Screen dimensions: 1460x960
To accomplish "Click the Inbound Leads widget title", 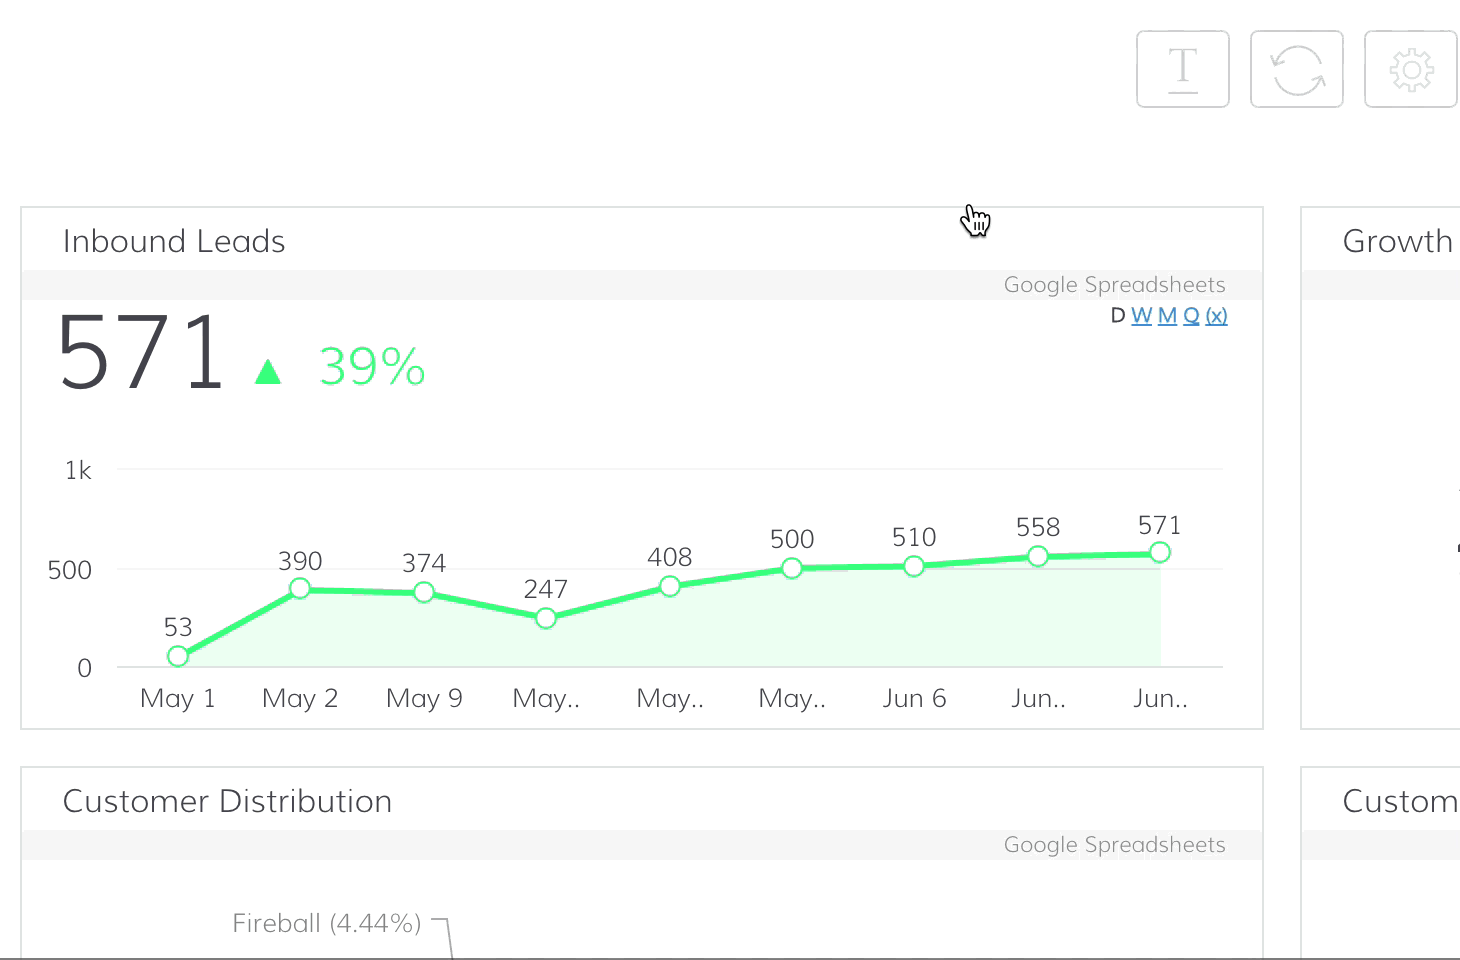I will click(x=174, y=240).
